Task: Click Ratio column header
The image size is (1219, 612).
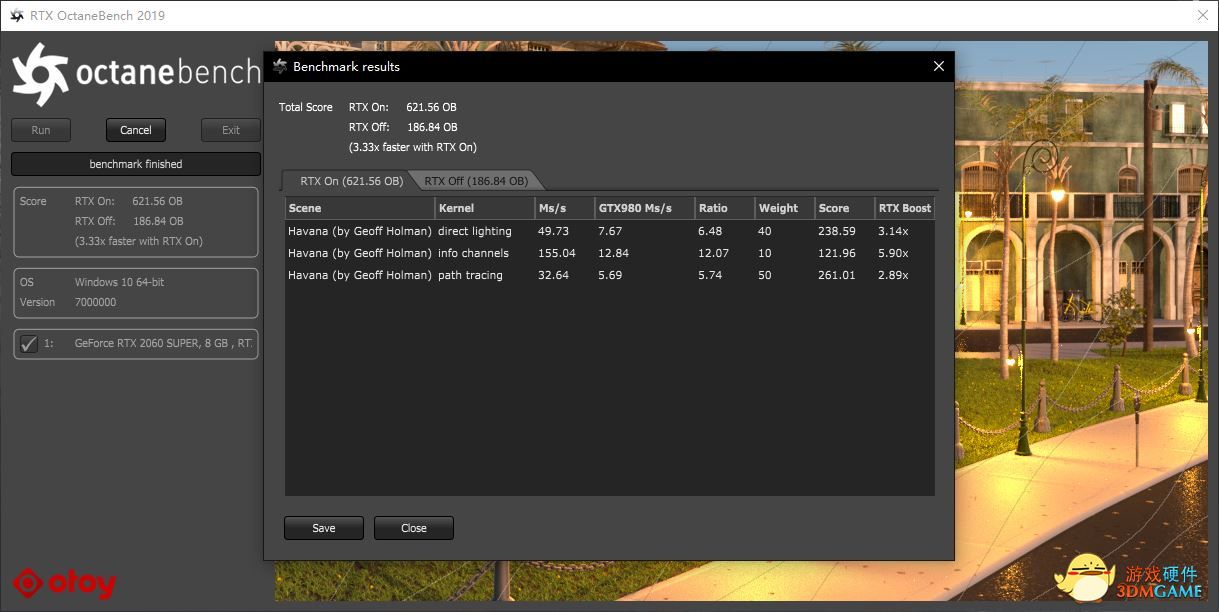Action: (725, 208)
